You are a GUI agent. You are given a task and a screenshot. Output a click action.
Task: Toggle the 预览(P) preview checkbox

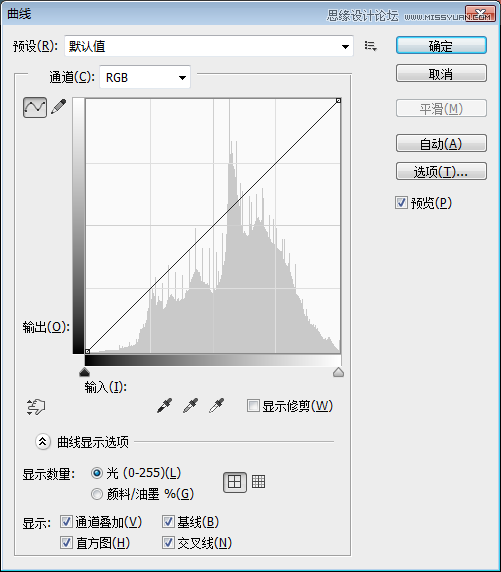pos(401,202)
